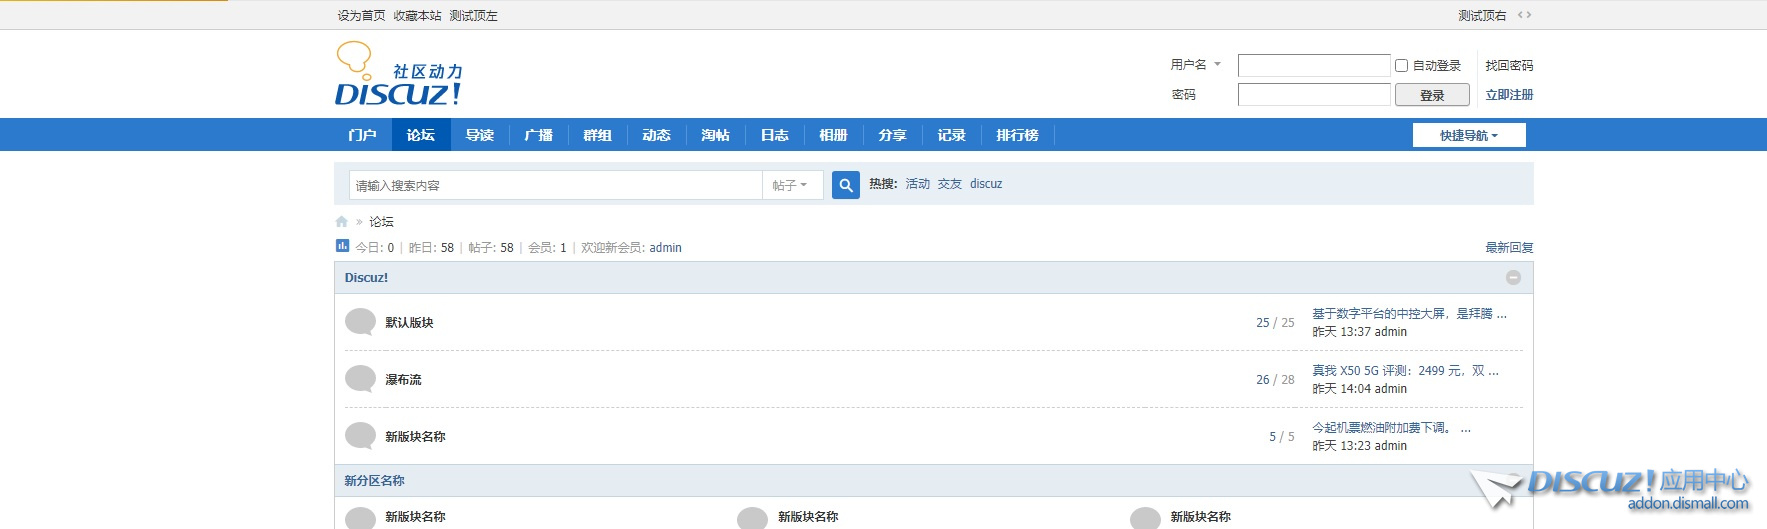Focus the password input field

[1314, 95]
